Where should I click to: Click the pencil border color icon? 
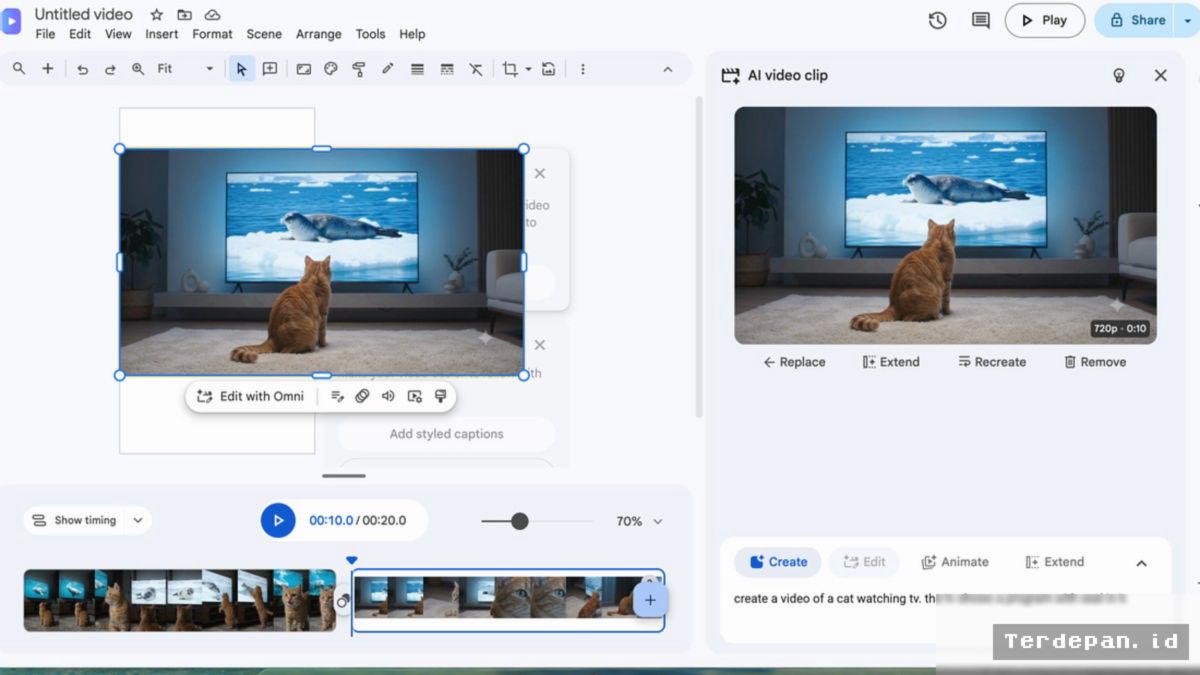(387, 69)
